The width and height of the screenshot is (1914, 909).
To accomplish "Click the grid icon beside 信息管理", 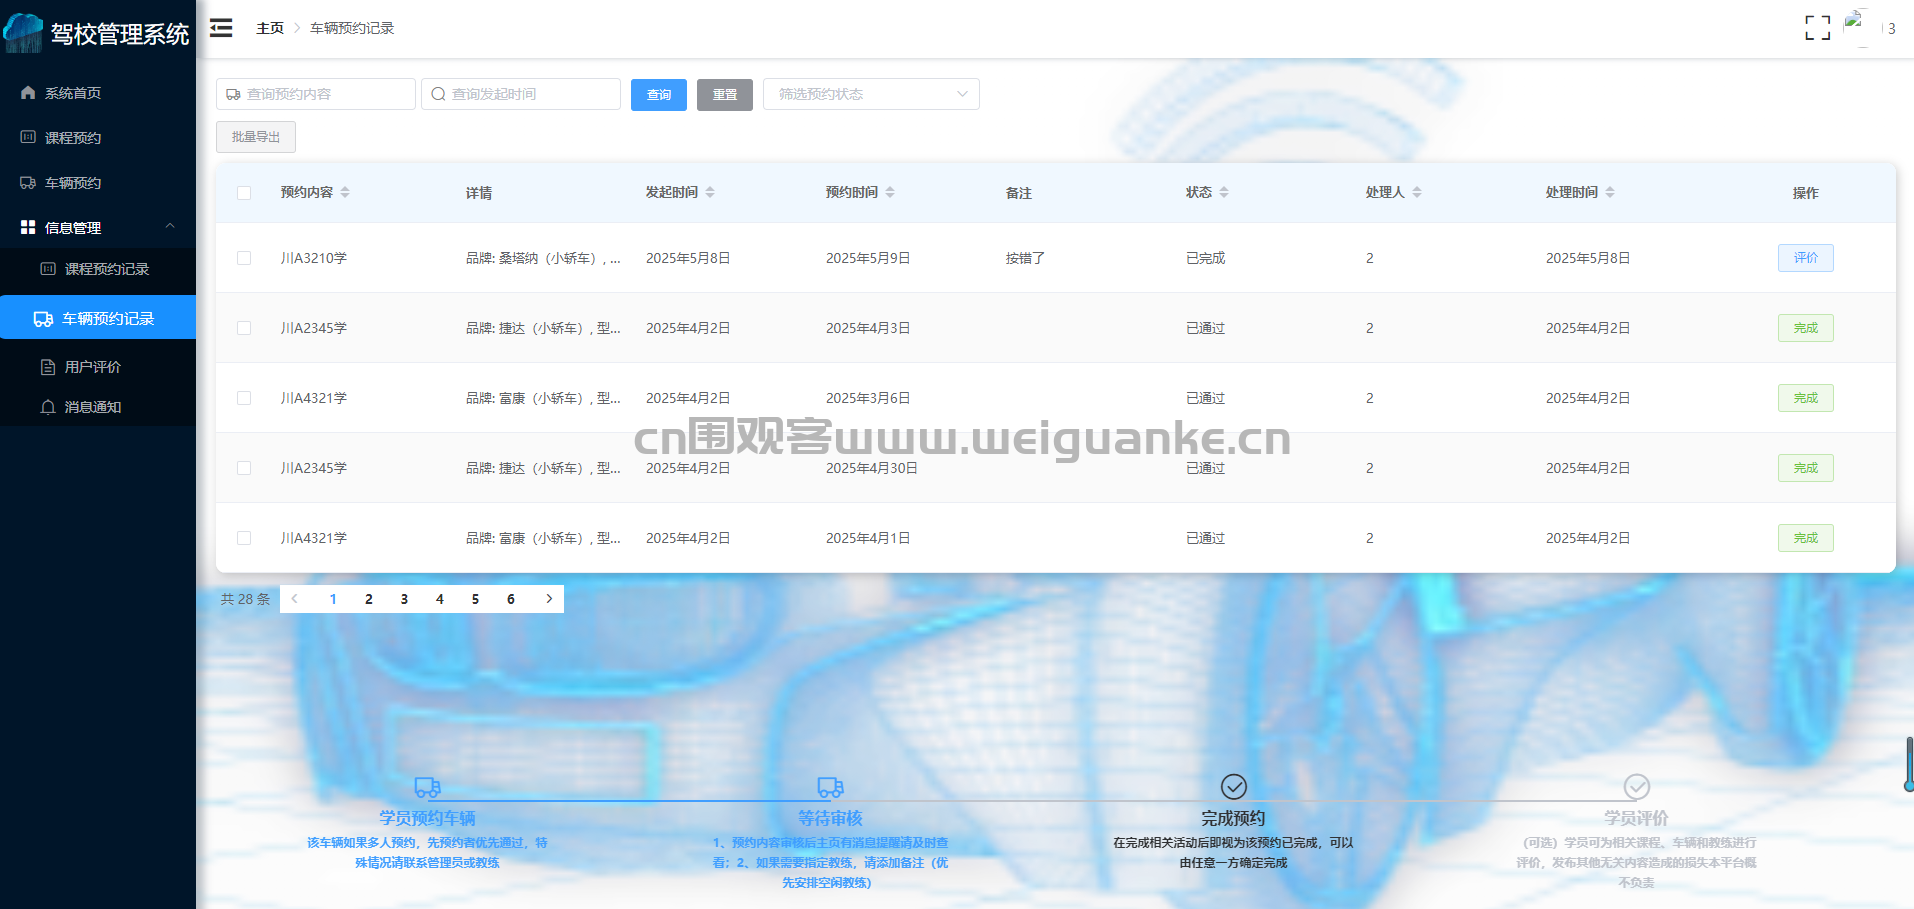I will point(28,227).
